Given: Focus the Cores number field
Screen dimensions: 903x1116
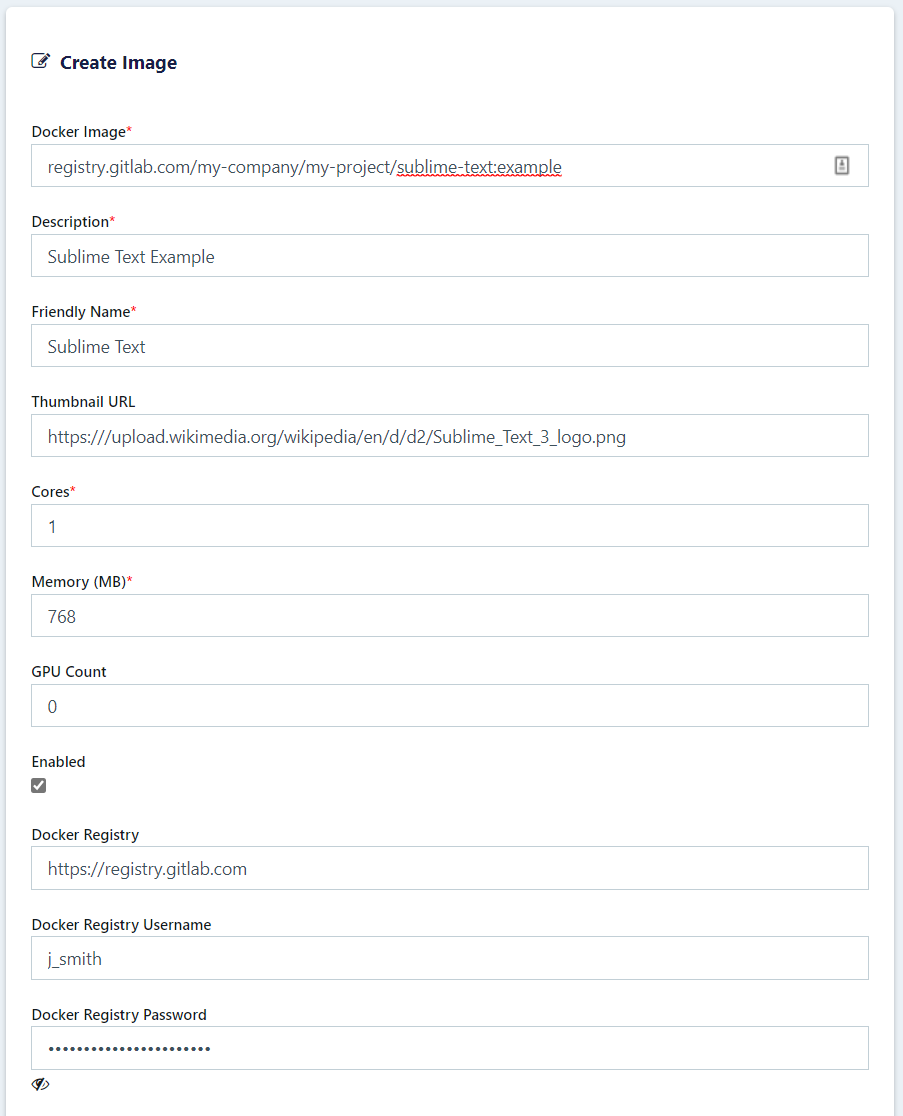Looking at the screenshot, I should tap(450, 526).
